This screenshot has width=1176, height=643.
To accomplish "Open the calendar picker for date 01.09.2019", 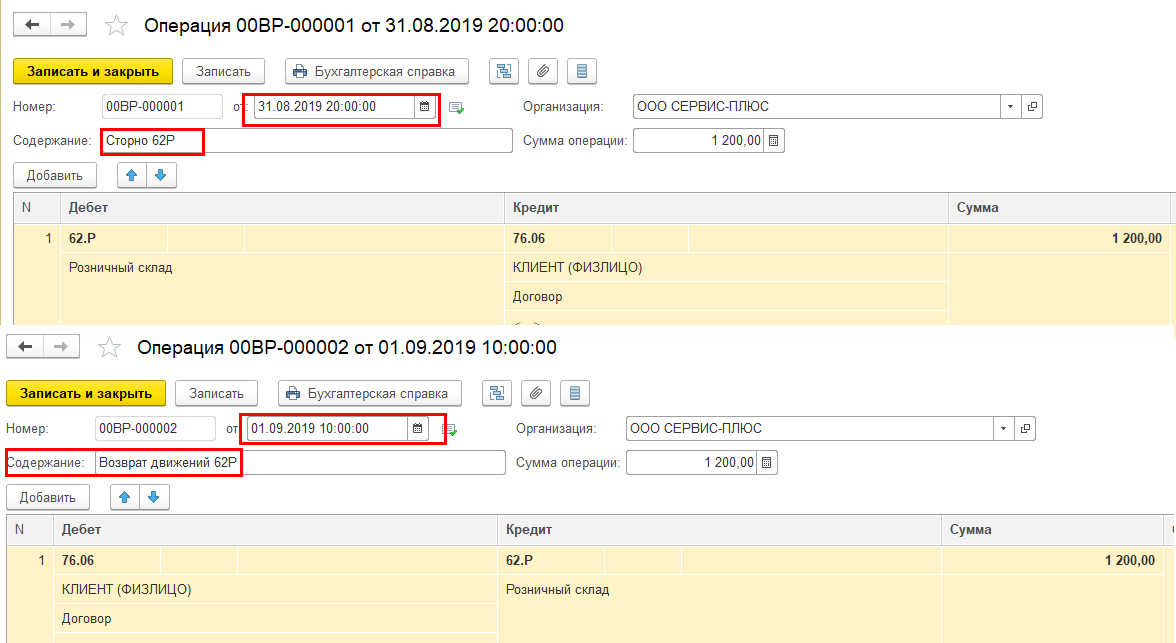I will [x=418, y=428].
